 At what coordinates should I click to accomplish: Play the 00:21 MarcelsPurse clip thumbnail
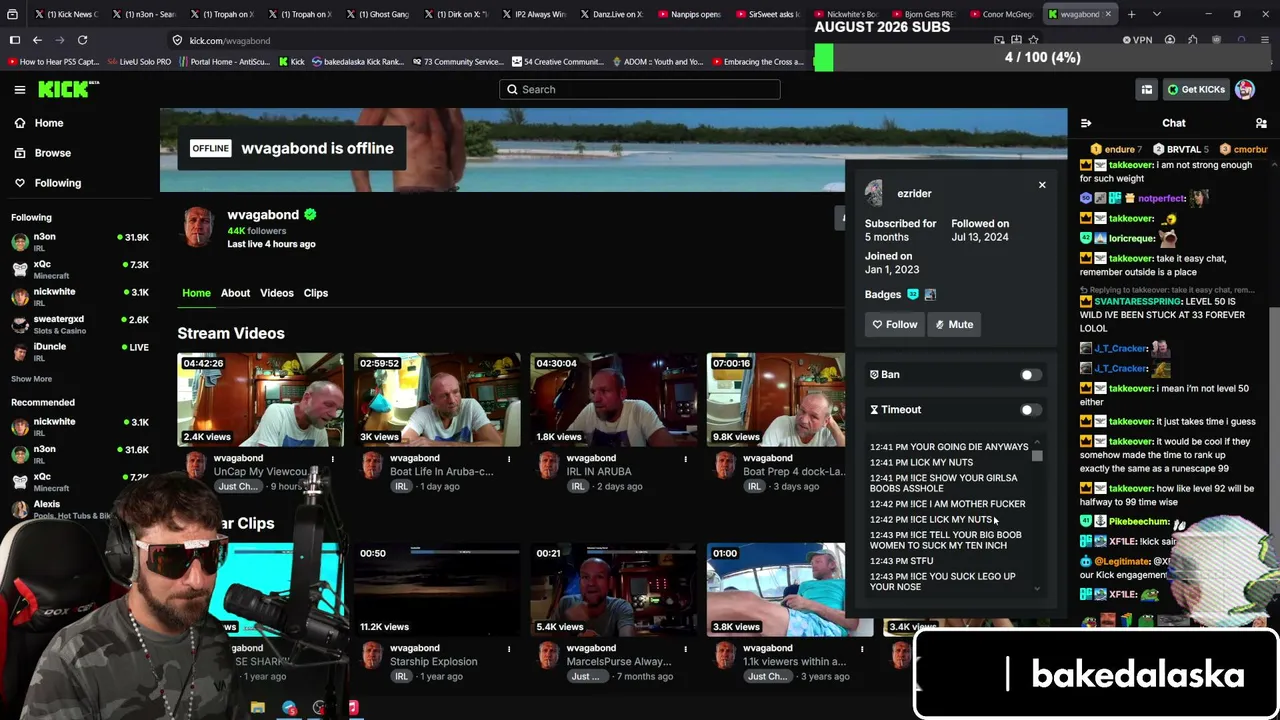pos(613,590)
